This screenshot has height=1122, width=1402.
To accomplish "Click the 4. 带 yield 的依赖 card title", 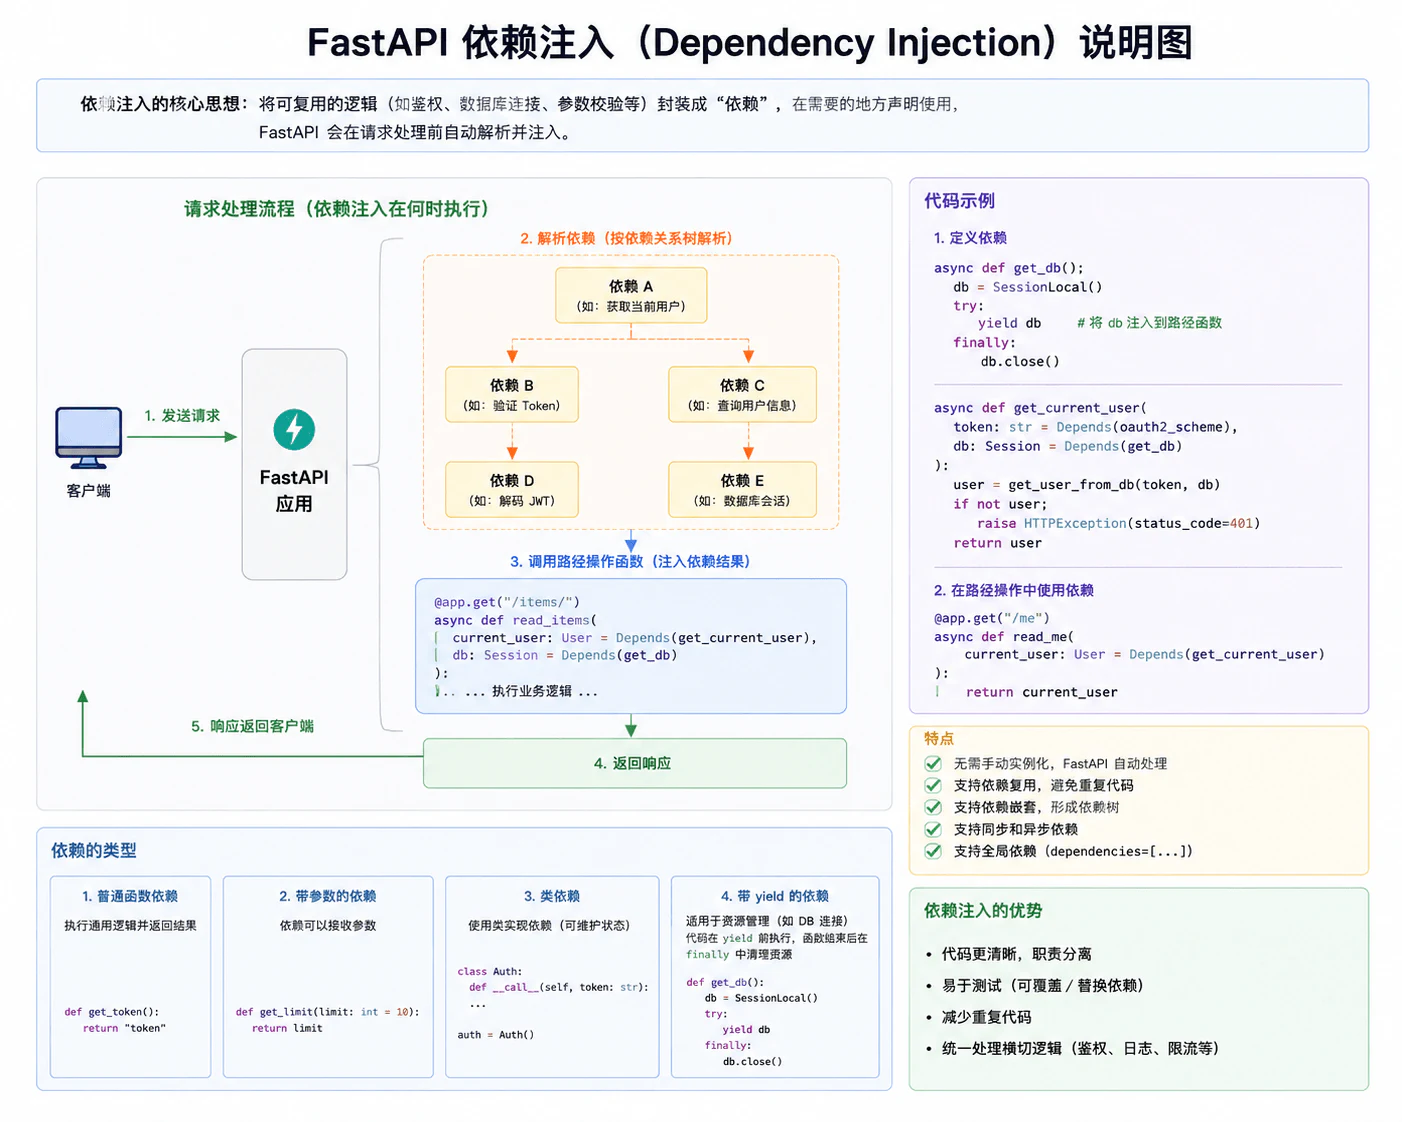I will [775, 896].
